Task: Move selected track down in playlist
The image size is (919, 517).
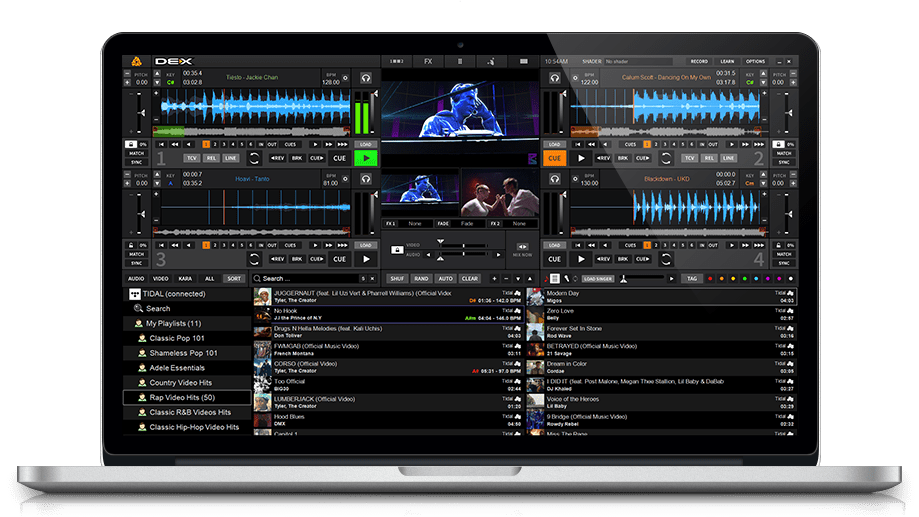Action: pyautogui.click(x=518, y=278)
